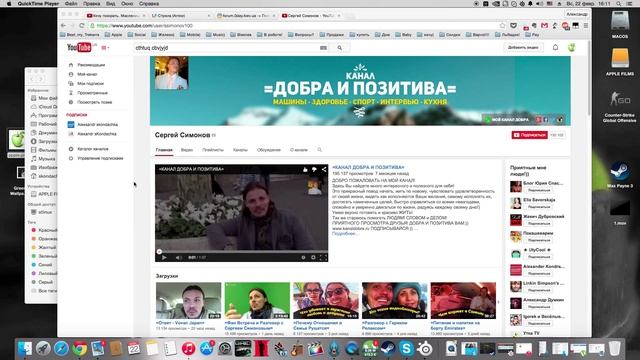Switch to the forum browser tab

click(x=245, y=16)
